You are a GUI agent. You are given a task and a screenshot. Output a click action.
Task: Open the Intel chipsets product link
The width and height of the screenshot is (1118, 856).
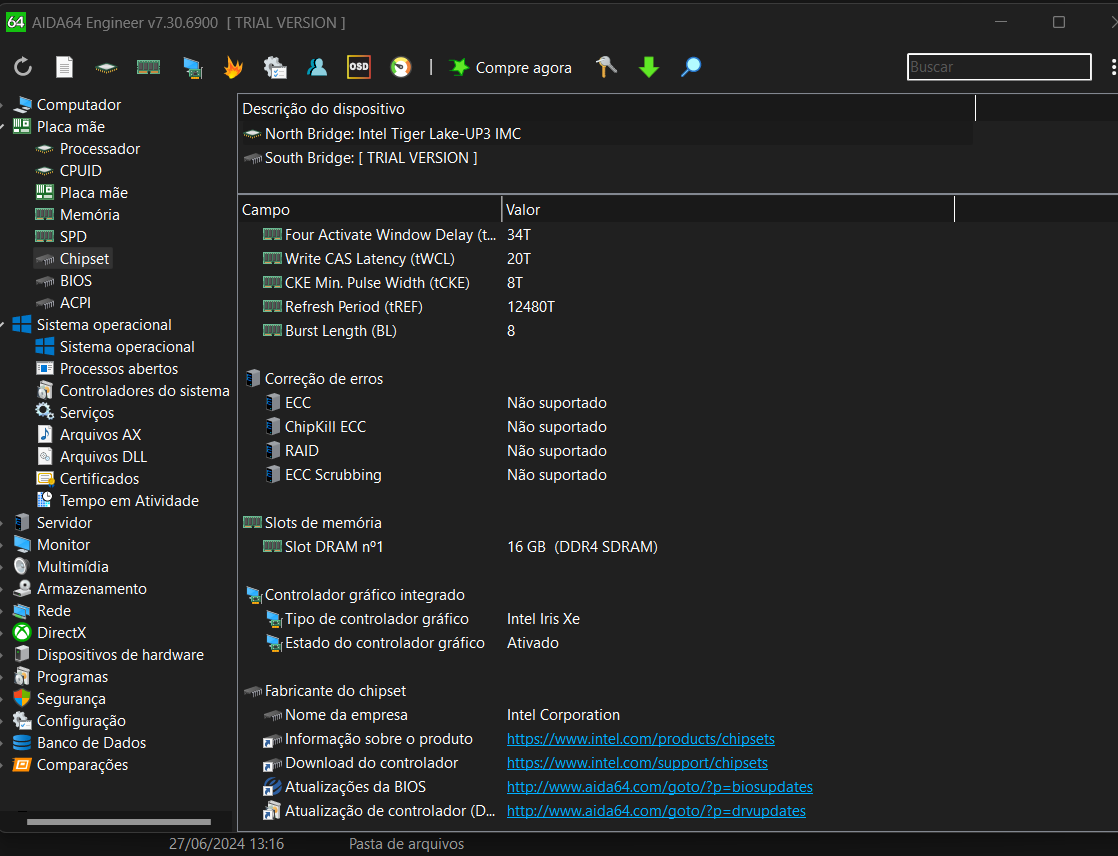(640, 739)
